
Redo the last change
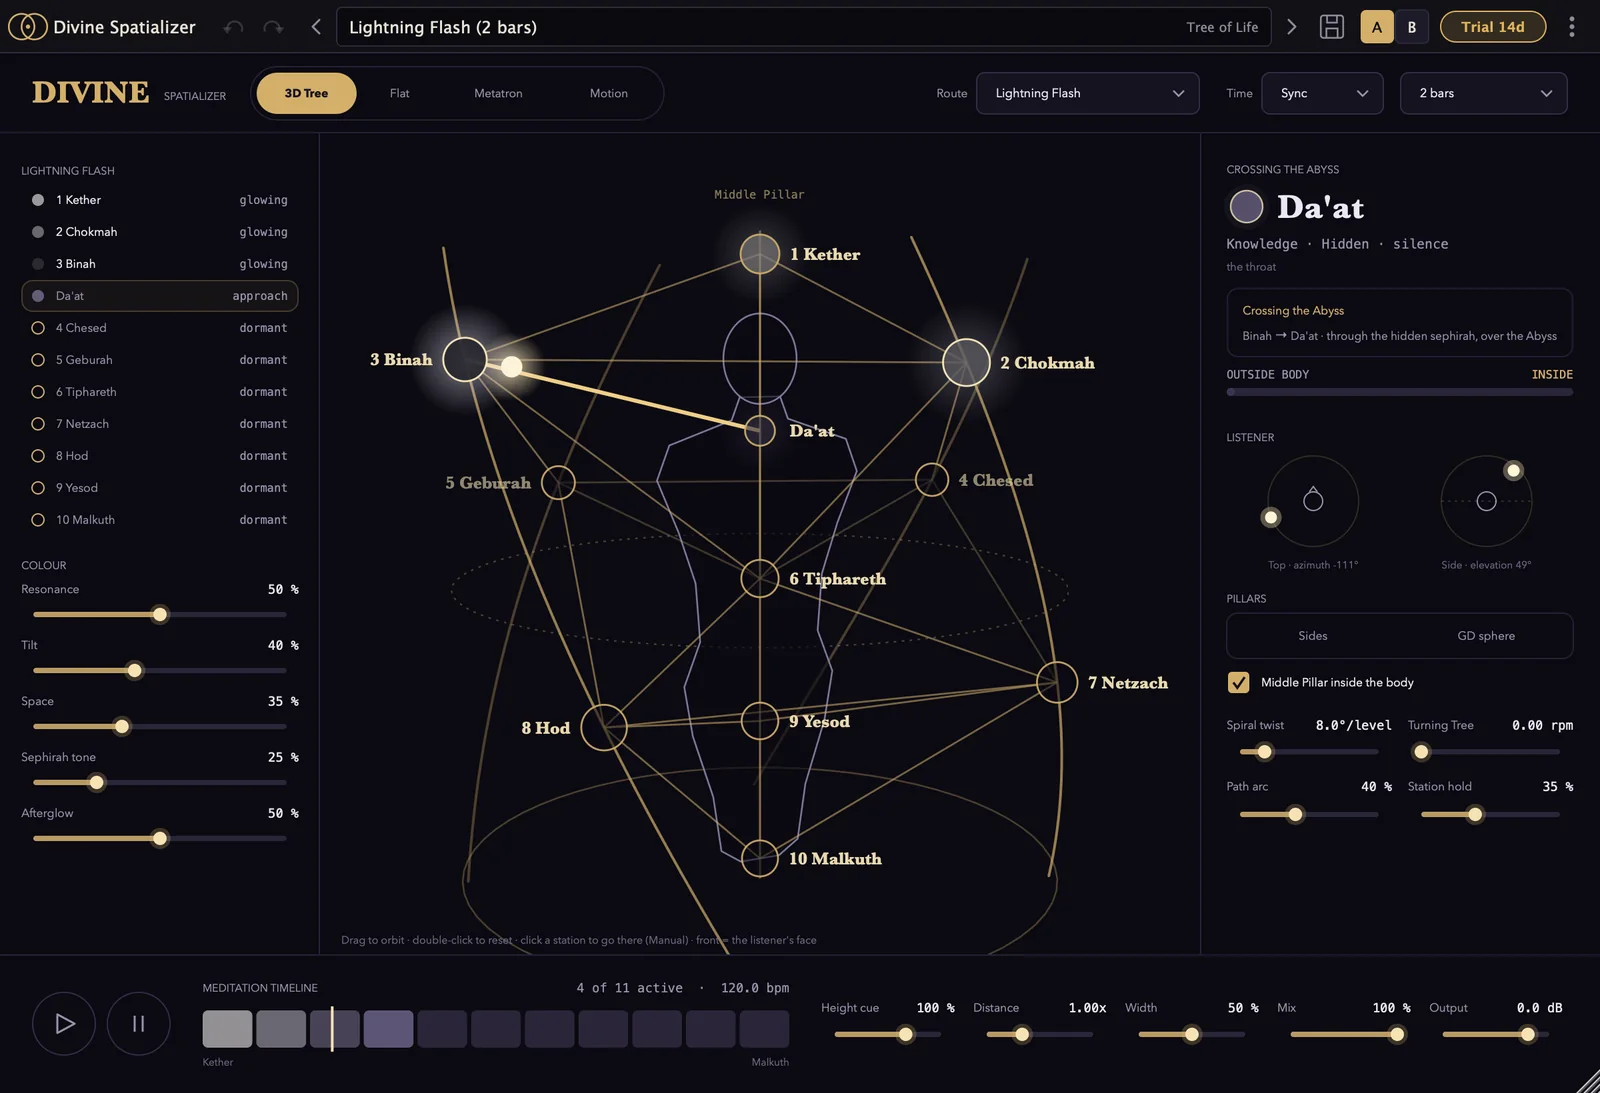273,27
